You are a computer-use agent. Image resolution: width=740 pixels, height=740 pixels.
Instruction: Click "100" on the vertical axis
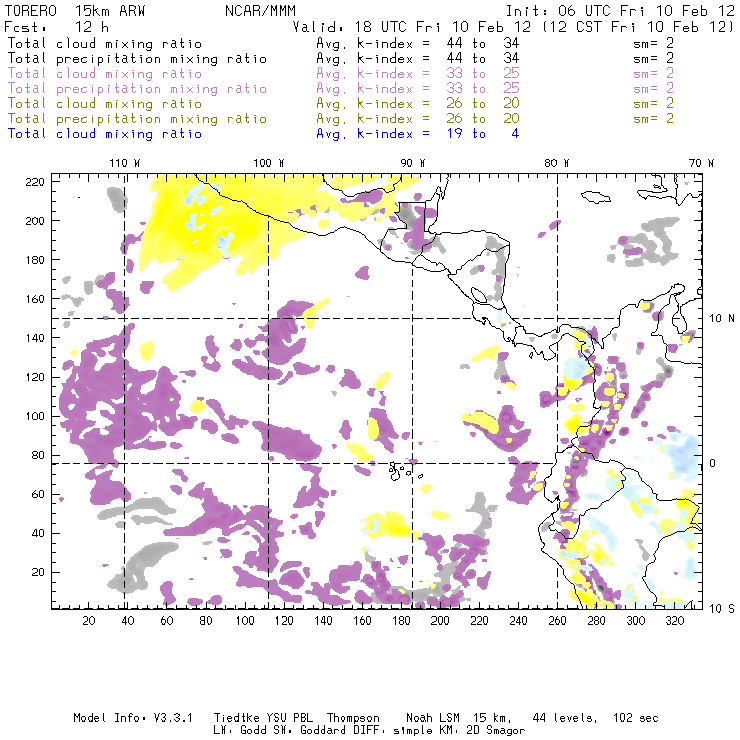[x=35, y=416]
